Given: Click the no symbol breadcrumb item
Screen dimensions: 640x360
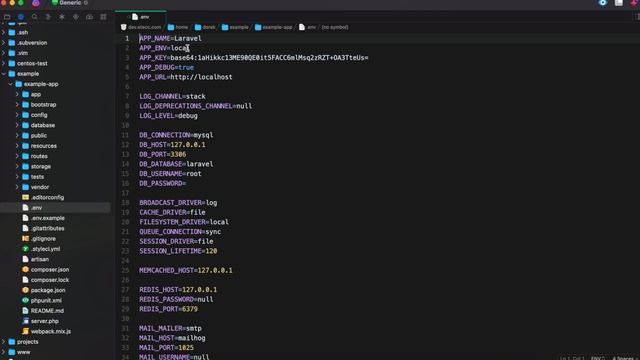Looking at the screenshot, I should [335, 27].
